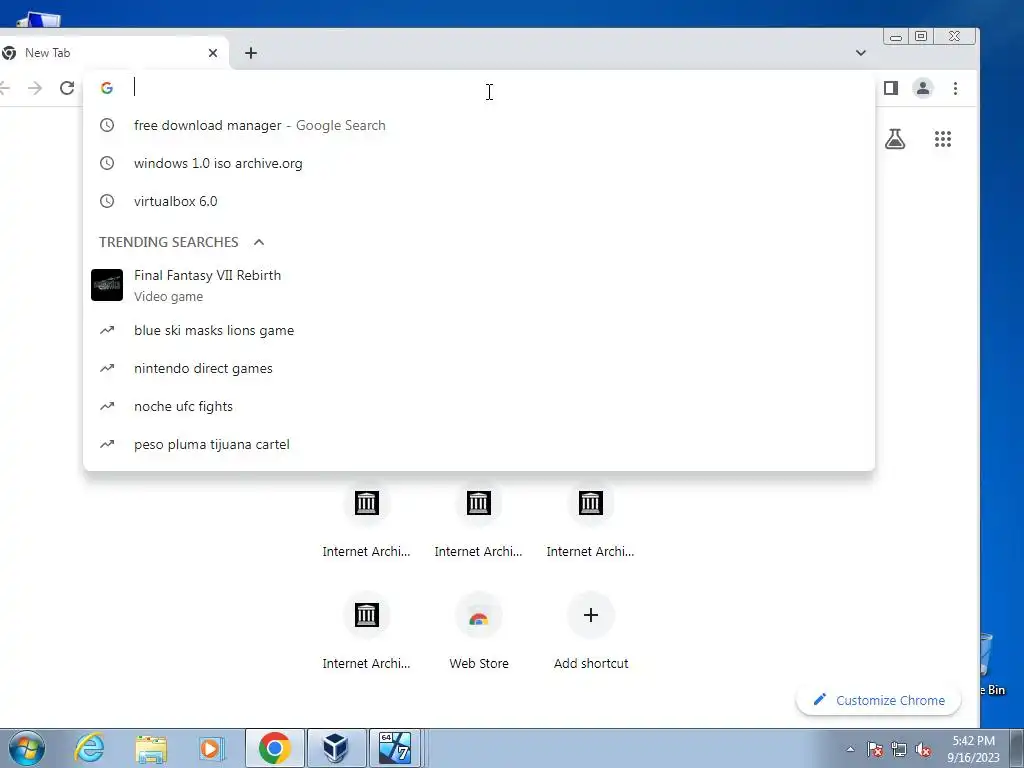Click trending arrow icon beside 'noche ufc fights'

107,406
